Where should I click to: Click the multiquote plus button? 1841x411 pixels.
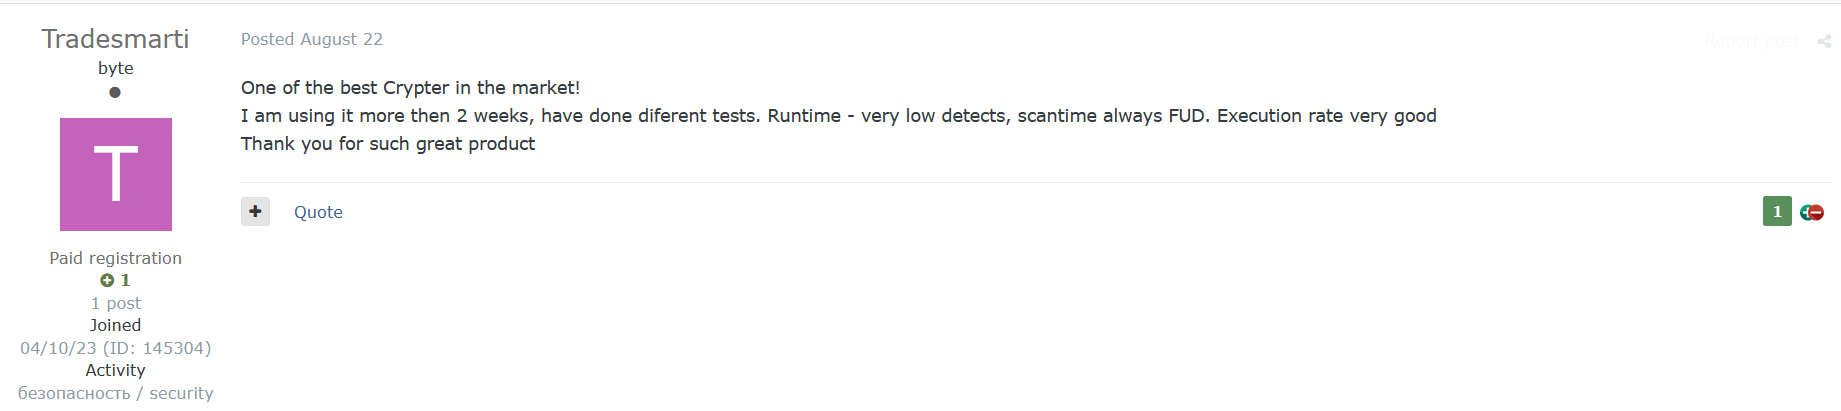(255, 211)
